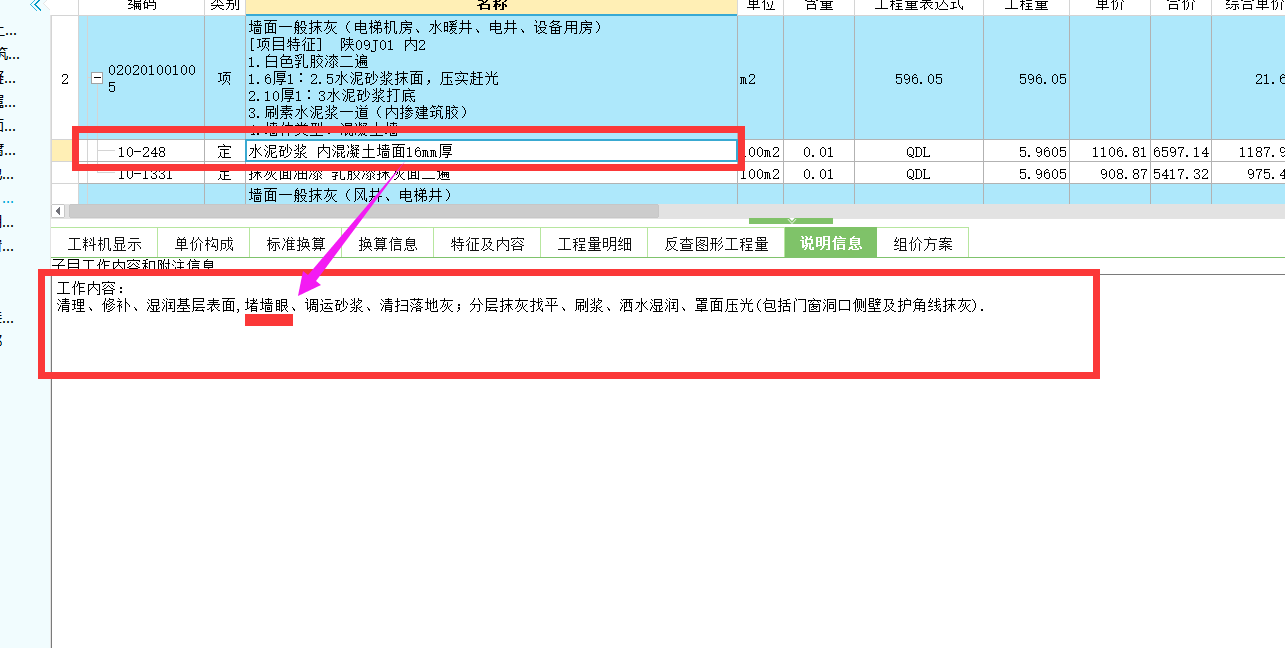Select code cell 10-248
This screenshot has height=648, width=1285.
[141, 152]
